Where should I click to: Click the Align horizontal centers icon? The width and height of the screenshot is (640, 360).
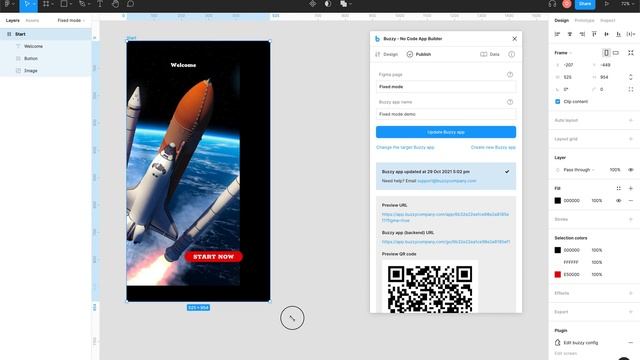pos(570,34)
